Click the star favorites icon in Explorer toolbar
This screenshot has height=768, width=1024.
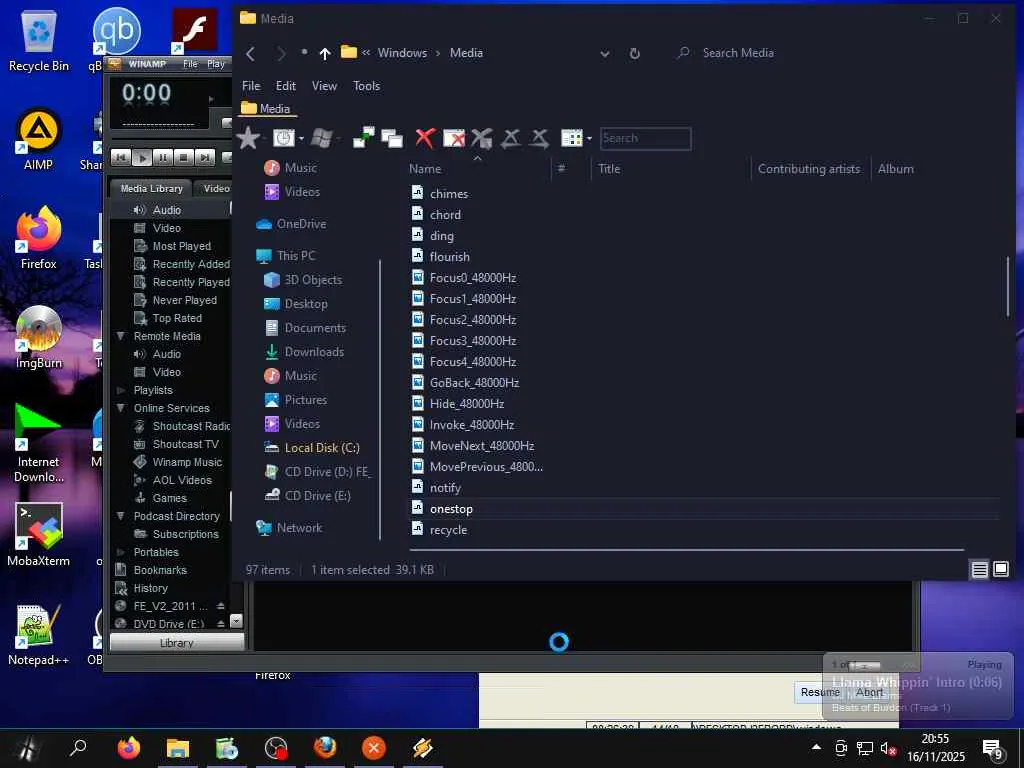click(248, 138)
